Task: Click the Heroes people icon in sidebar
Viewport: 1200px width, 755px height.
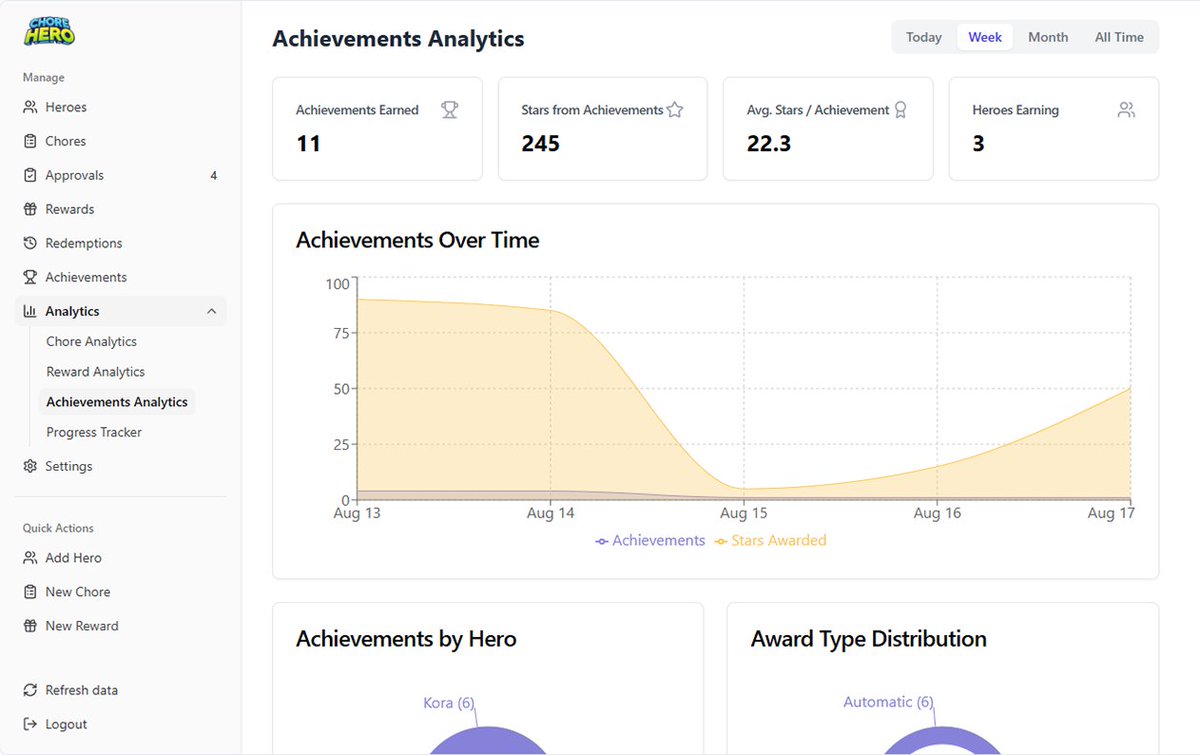Action: [30, 107]
